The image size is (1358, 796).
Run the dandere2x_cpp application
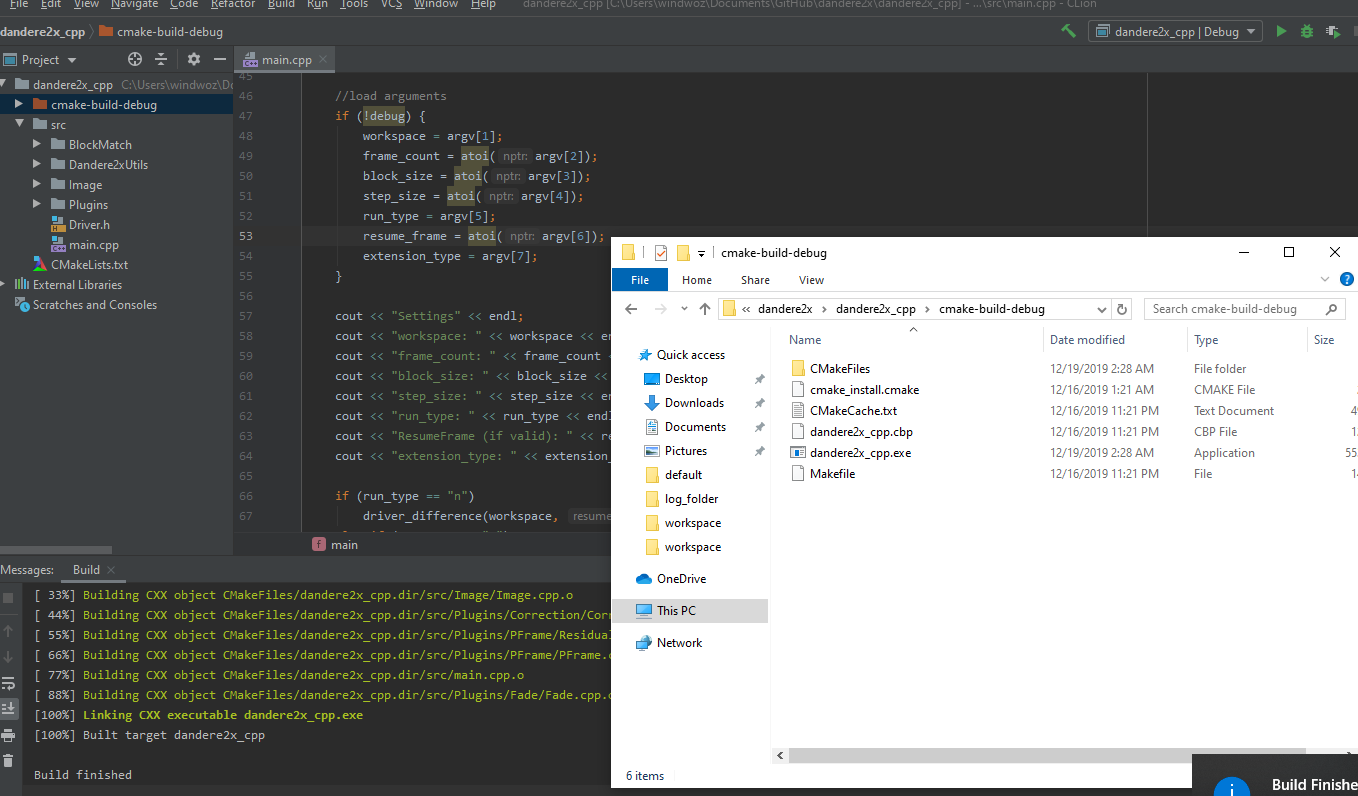(1281, 31)
